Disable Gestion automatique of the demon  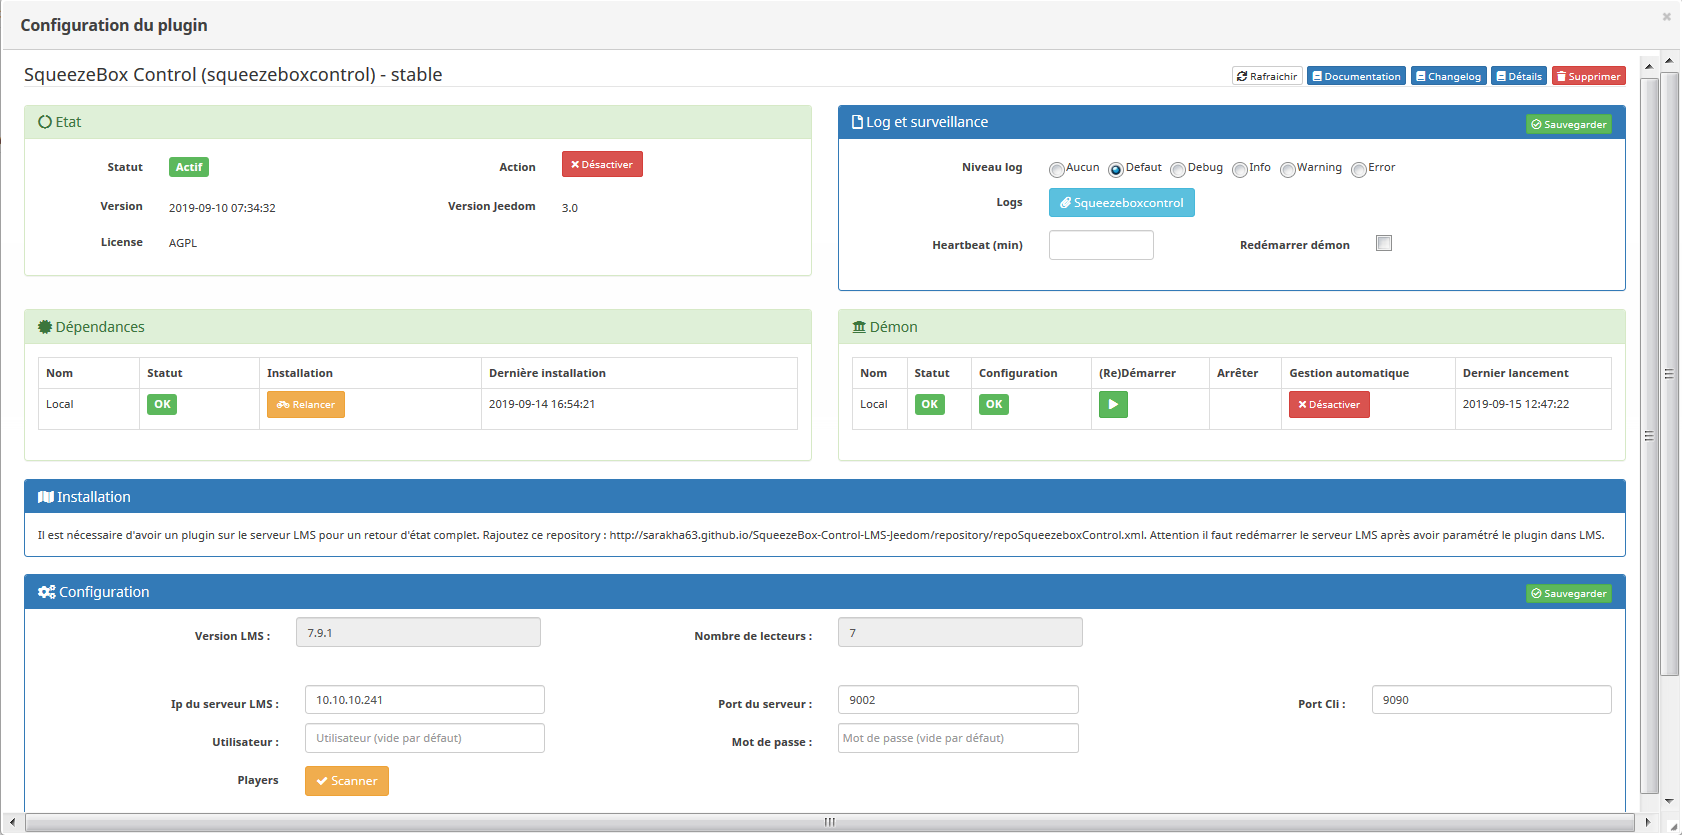pos(1329,404)
